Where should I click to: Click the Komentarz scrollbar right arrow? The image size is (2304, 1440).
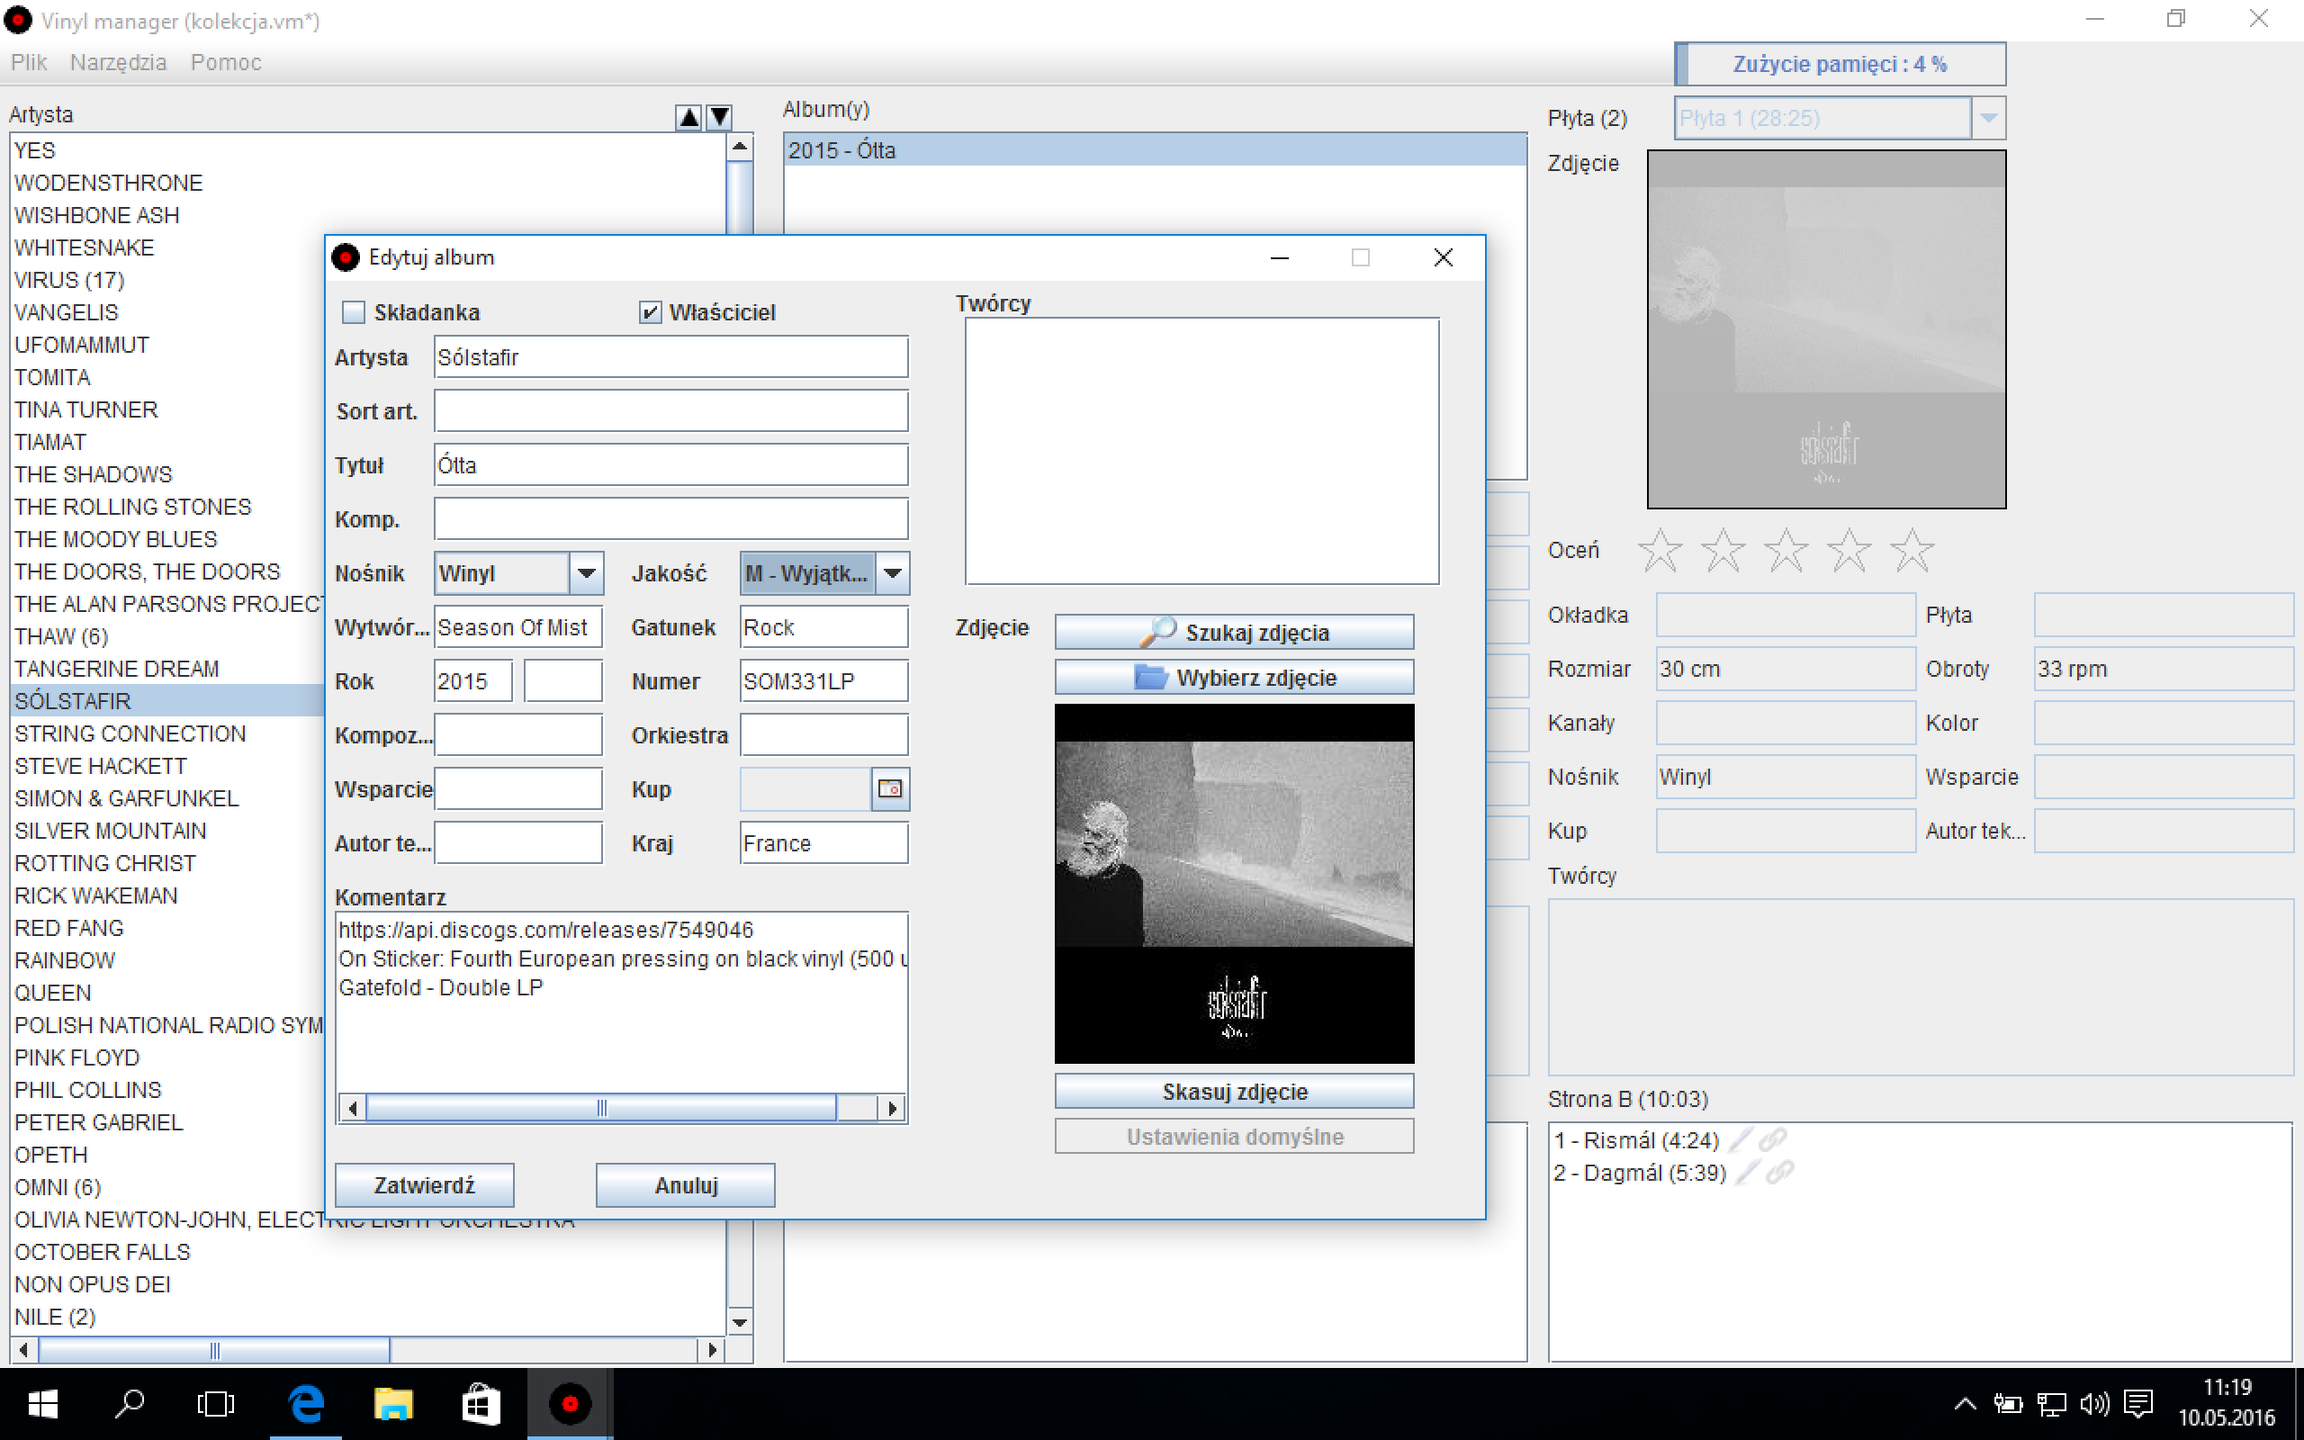coord(892,1108)
